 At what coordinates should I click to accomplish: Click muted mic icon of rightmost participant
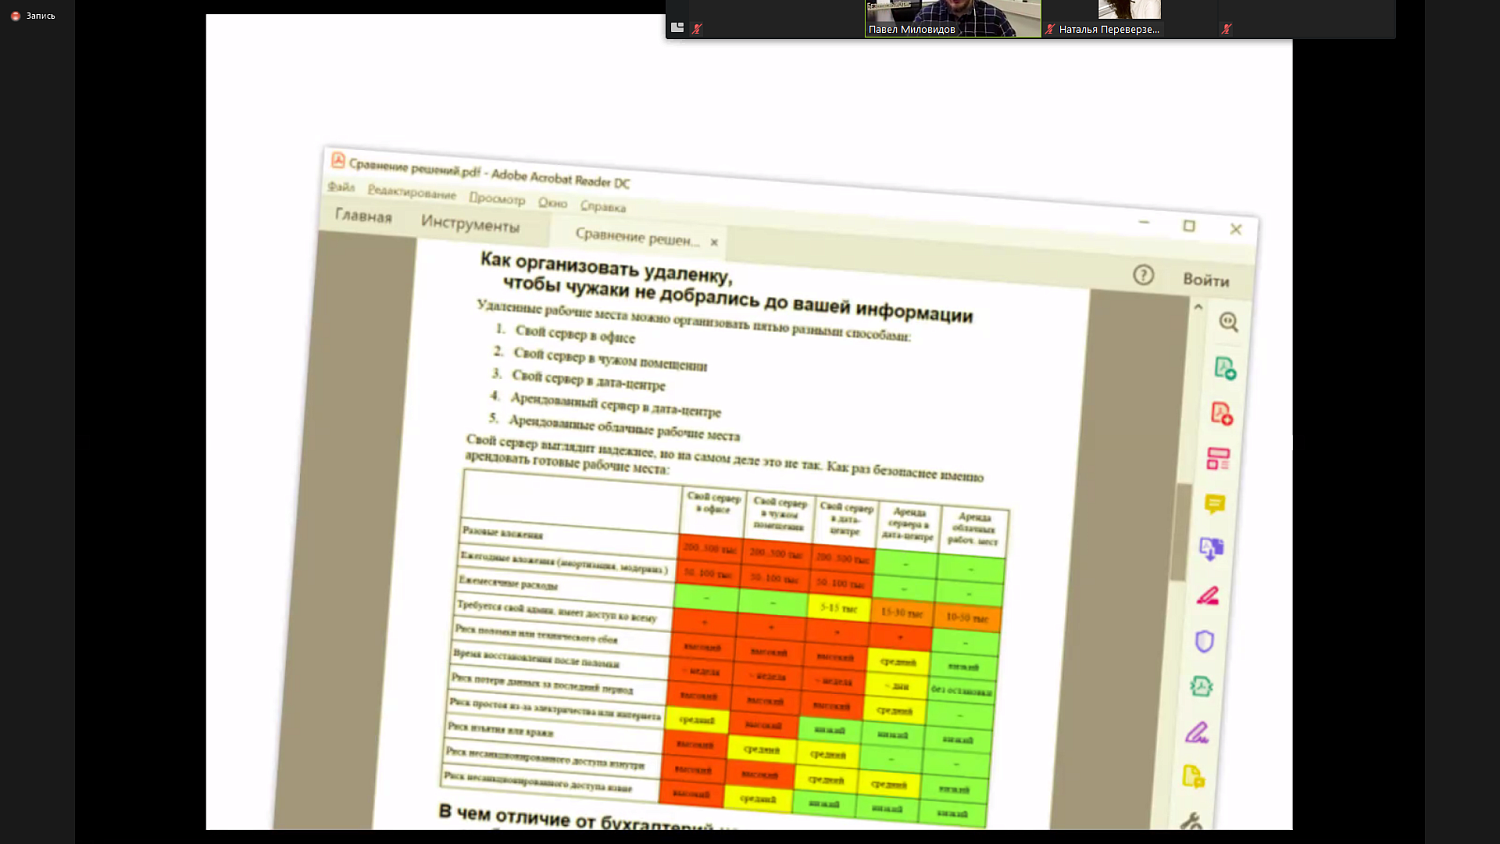[1226, 29]
